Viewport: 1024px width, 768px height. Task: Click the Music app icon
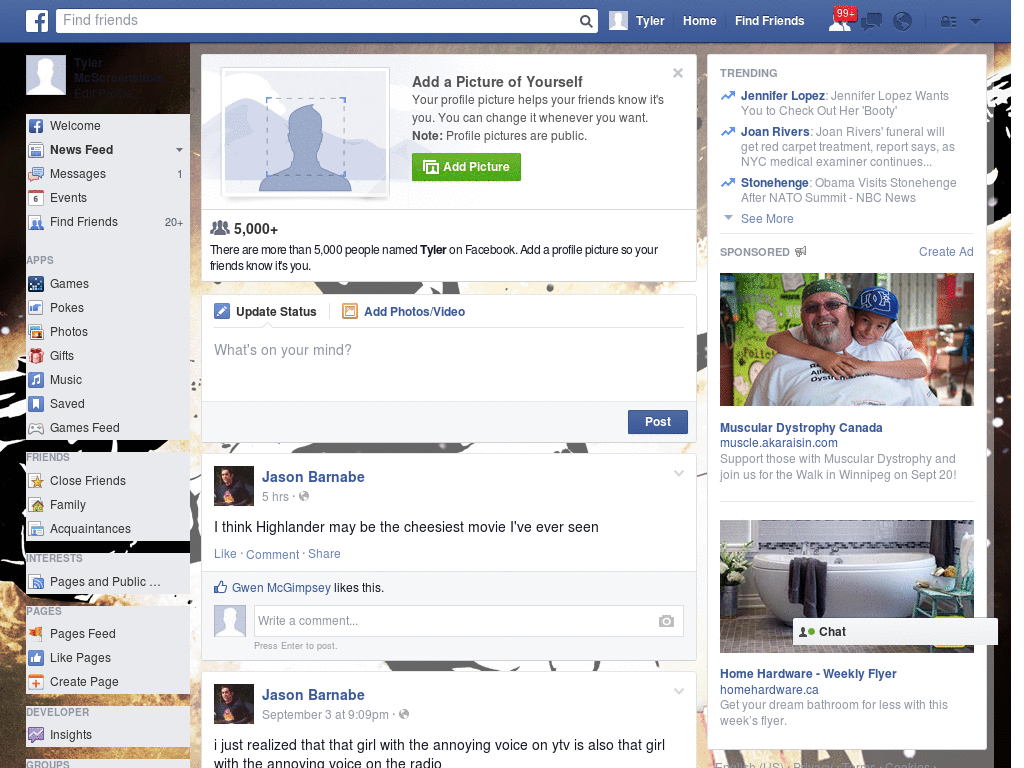[36, 380]
